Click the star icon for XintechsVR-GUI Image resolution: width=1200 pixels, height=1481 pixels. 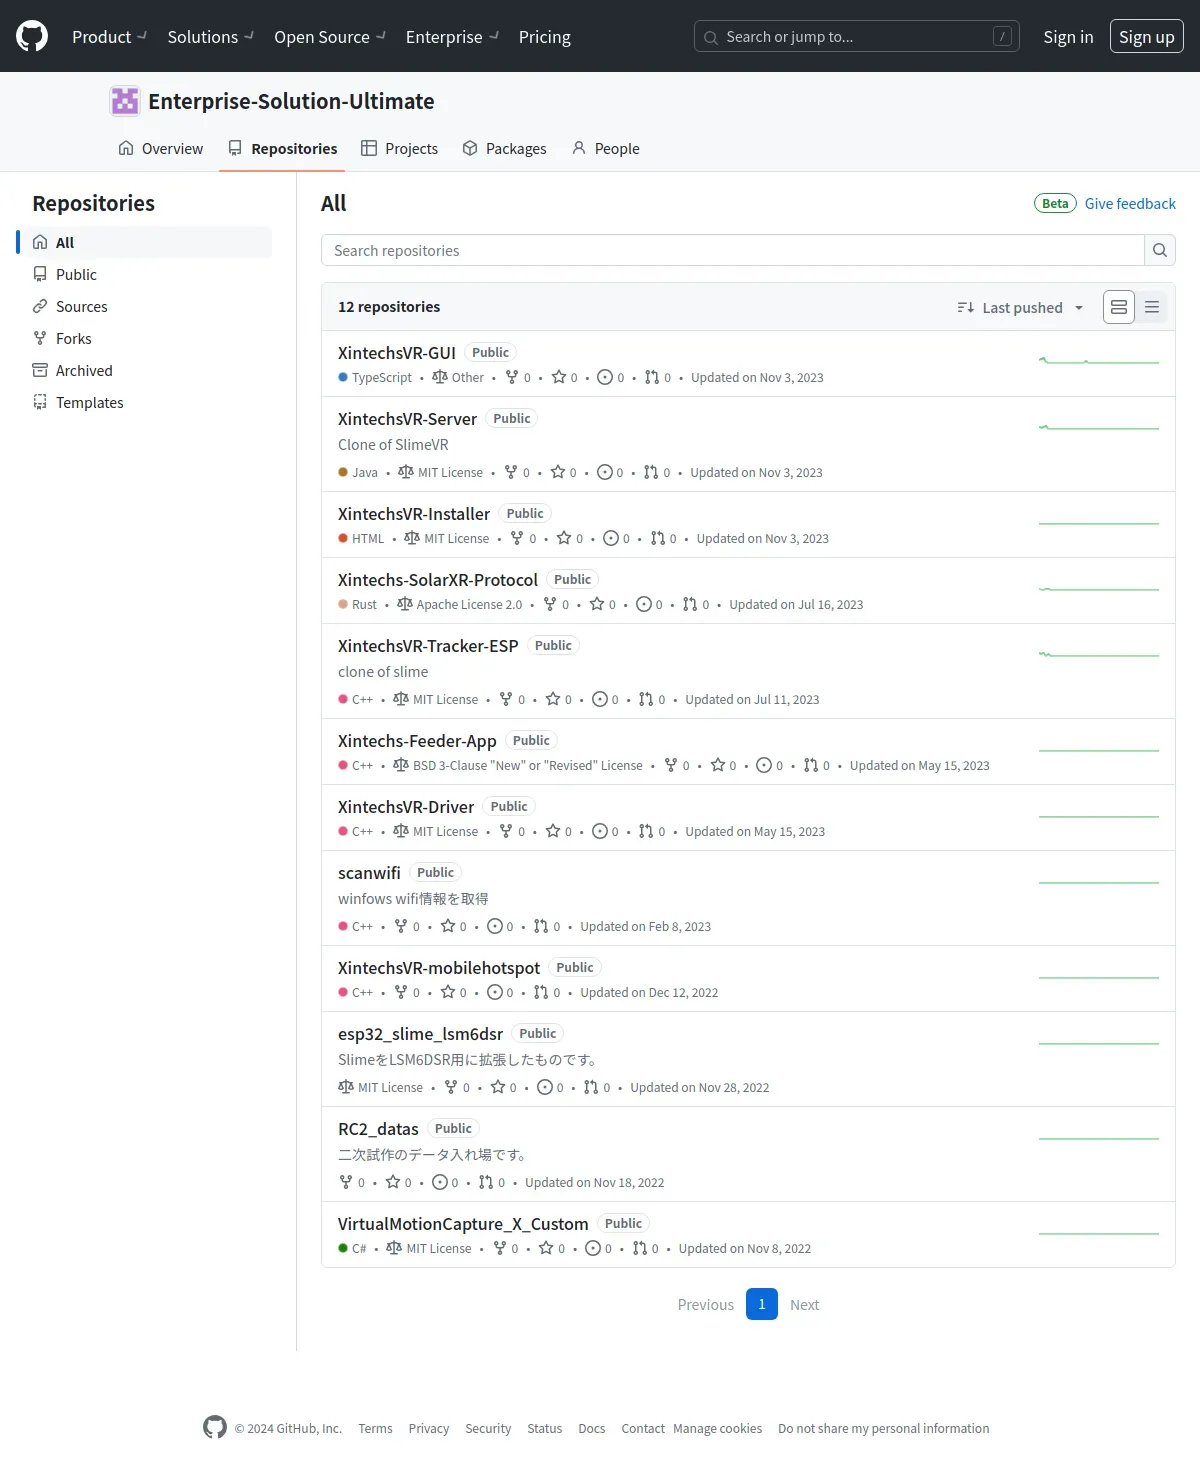(x=559, y=377)
